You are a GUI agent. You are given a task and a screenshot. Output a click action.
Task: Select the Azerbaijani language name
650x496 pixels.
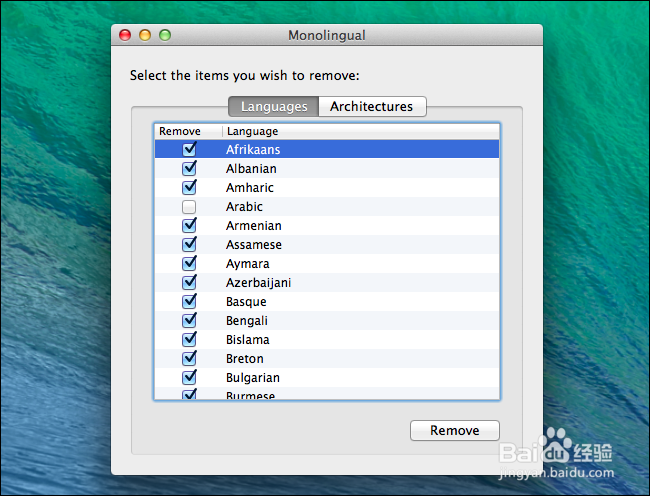coord(258,283)
